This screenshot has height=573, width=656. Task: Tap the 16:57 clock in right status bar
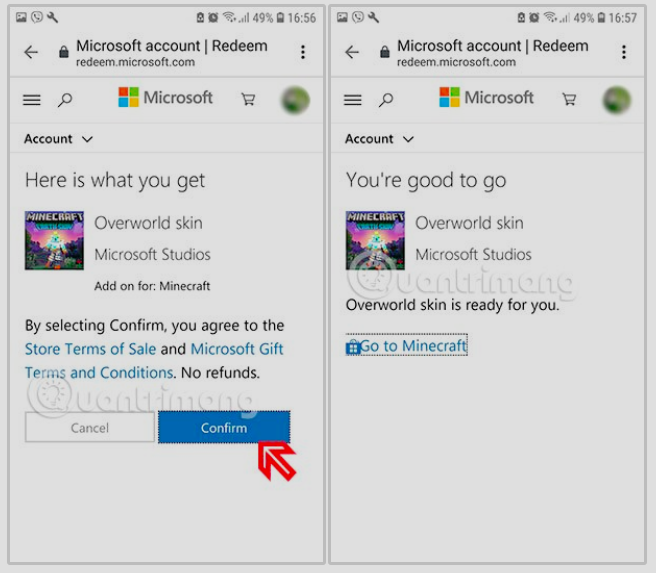(x=623, y=18)
